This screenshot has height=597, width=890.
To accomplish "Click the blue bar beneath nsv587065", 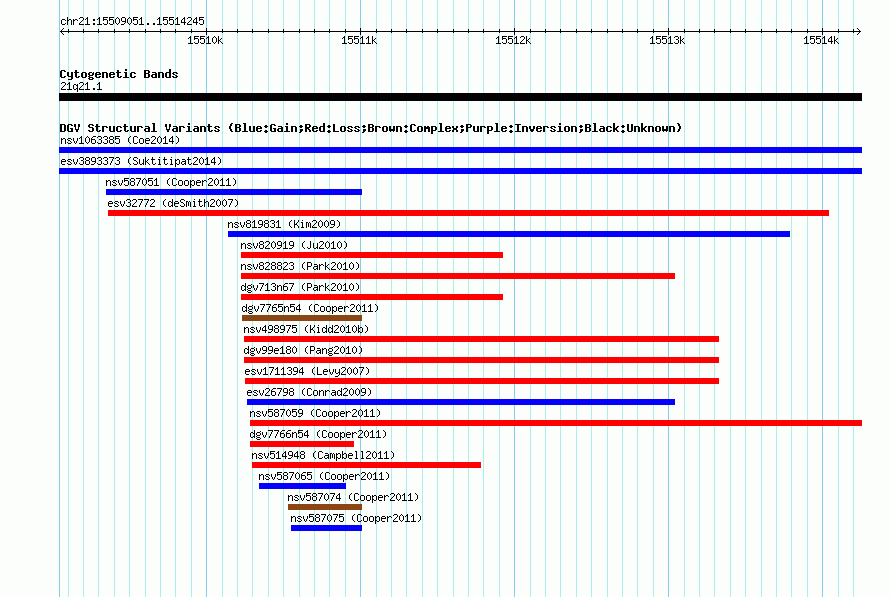I will [x=303, y=486].
